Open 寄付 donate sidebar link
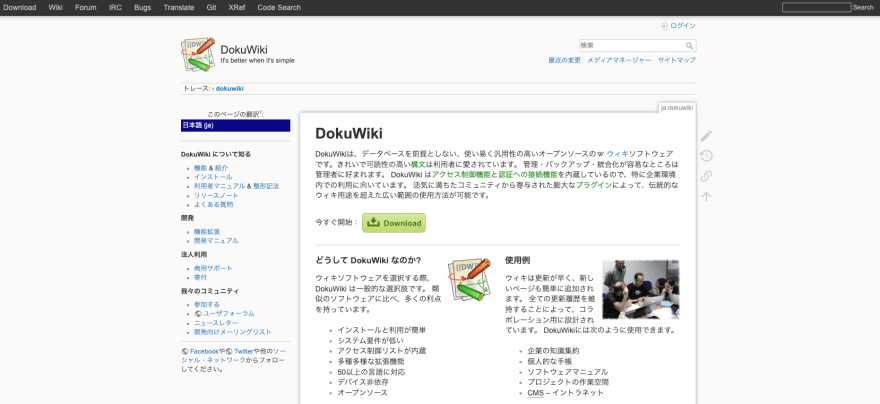This screenshot has width=880, height=404. (200, 277)
